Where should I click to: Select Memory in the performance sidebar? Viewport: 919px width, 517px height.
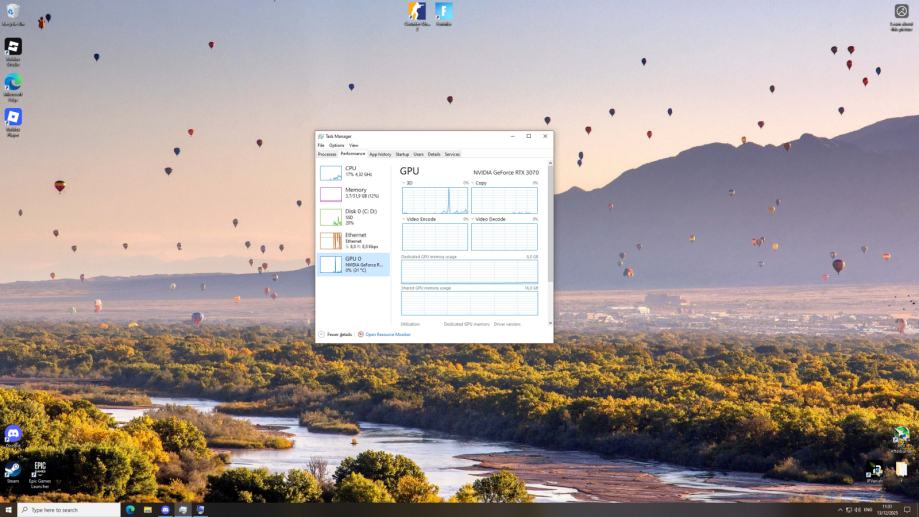tap(353, 193)
